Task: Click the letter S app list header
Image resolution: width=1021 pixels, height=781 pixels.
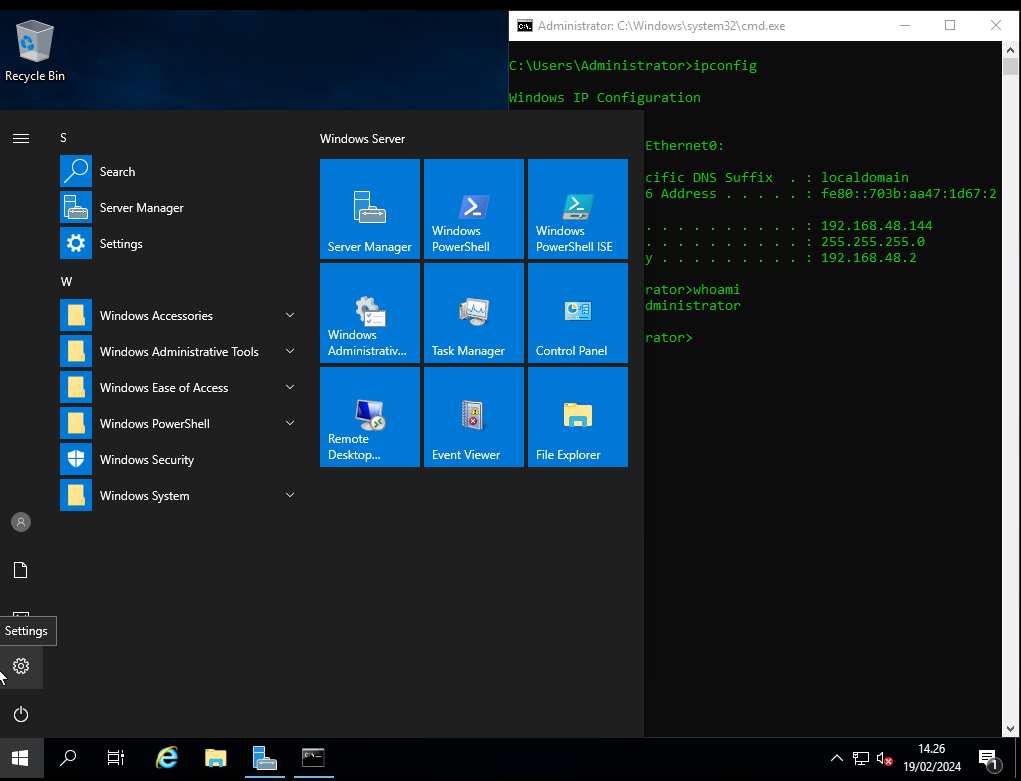Action: [x=63, y=138]
